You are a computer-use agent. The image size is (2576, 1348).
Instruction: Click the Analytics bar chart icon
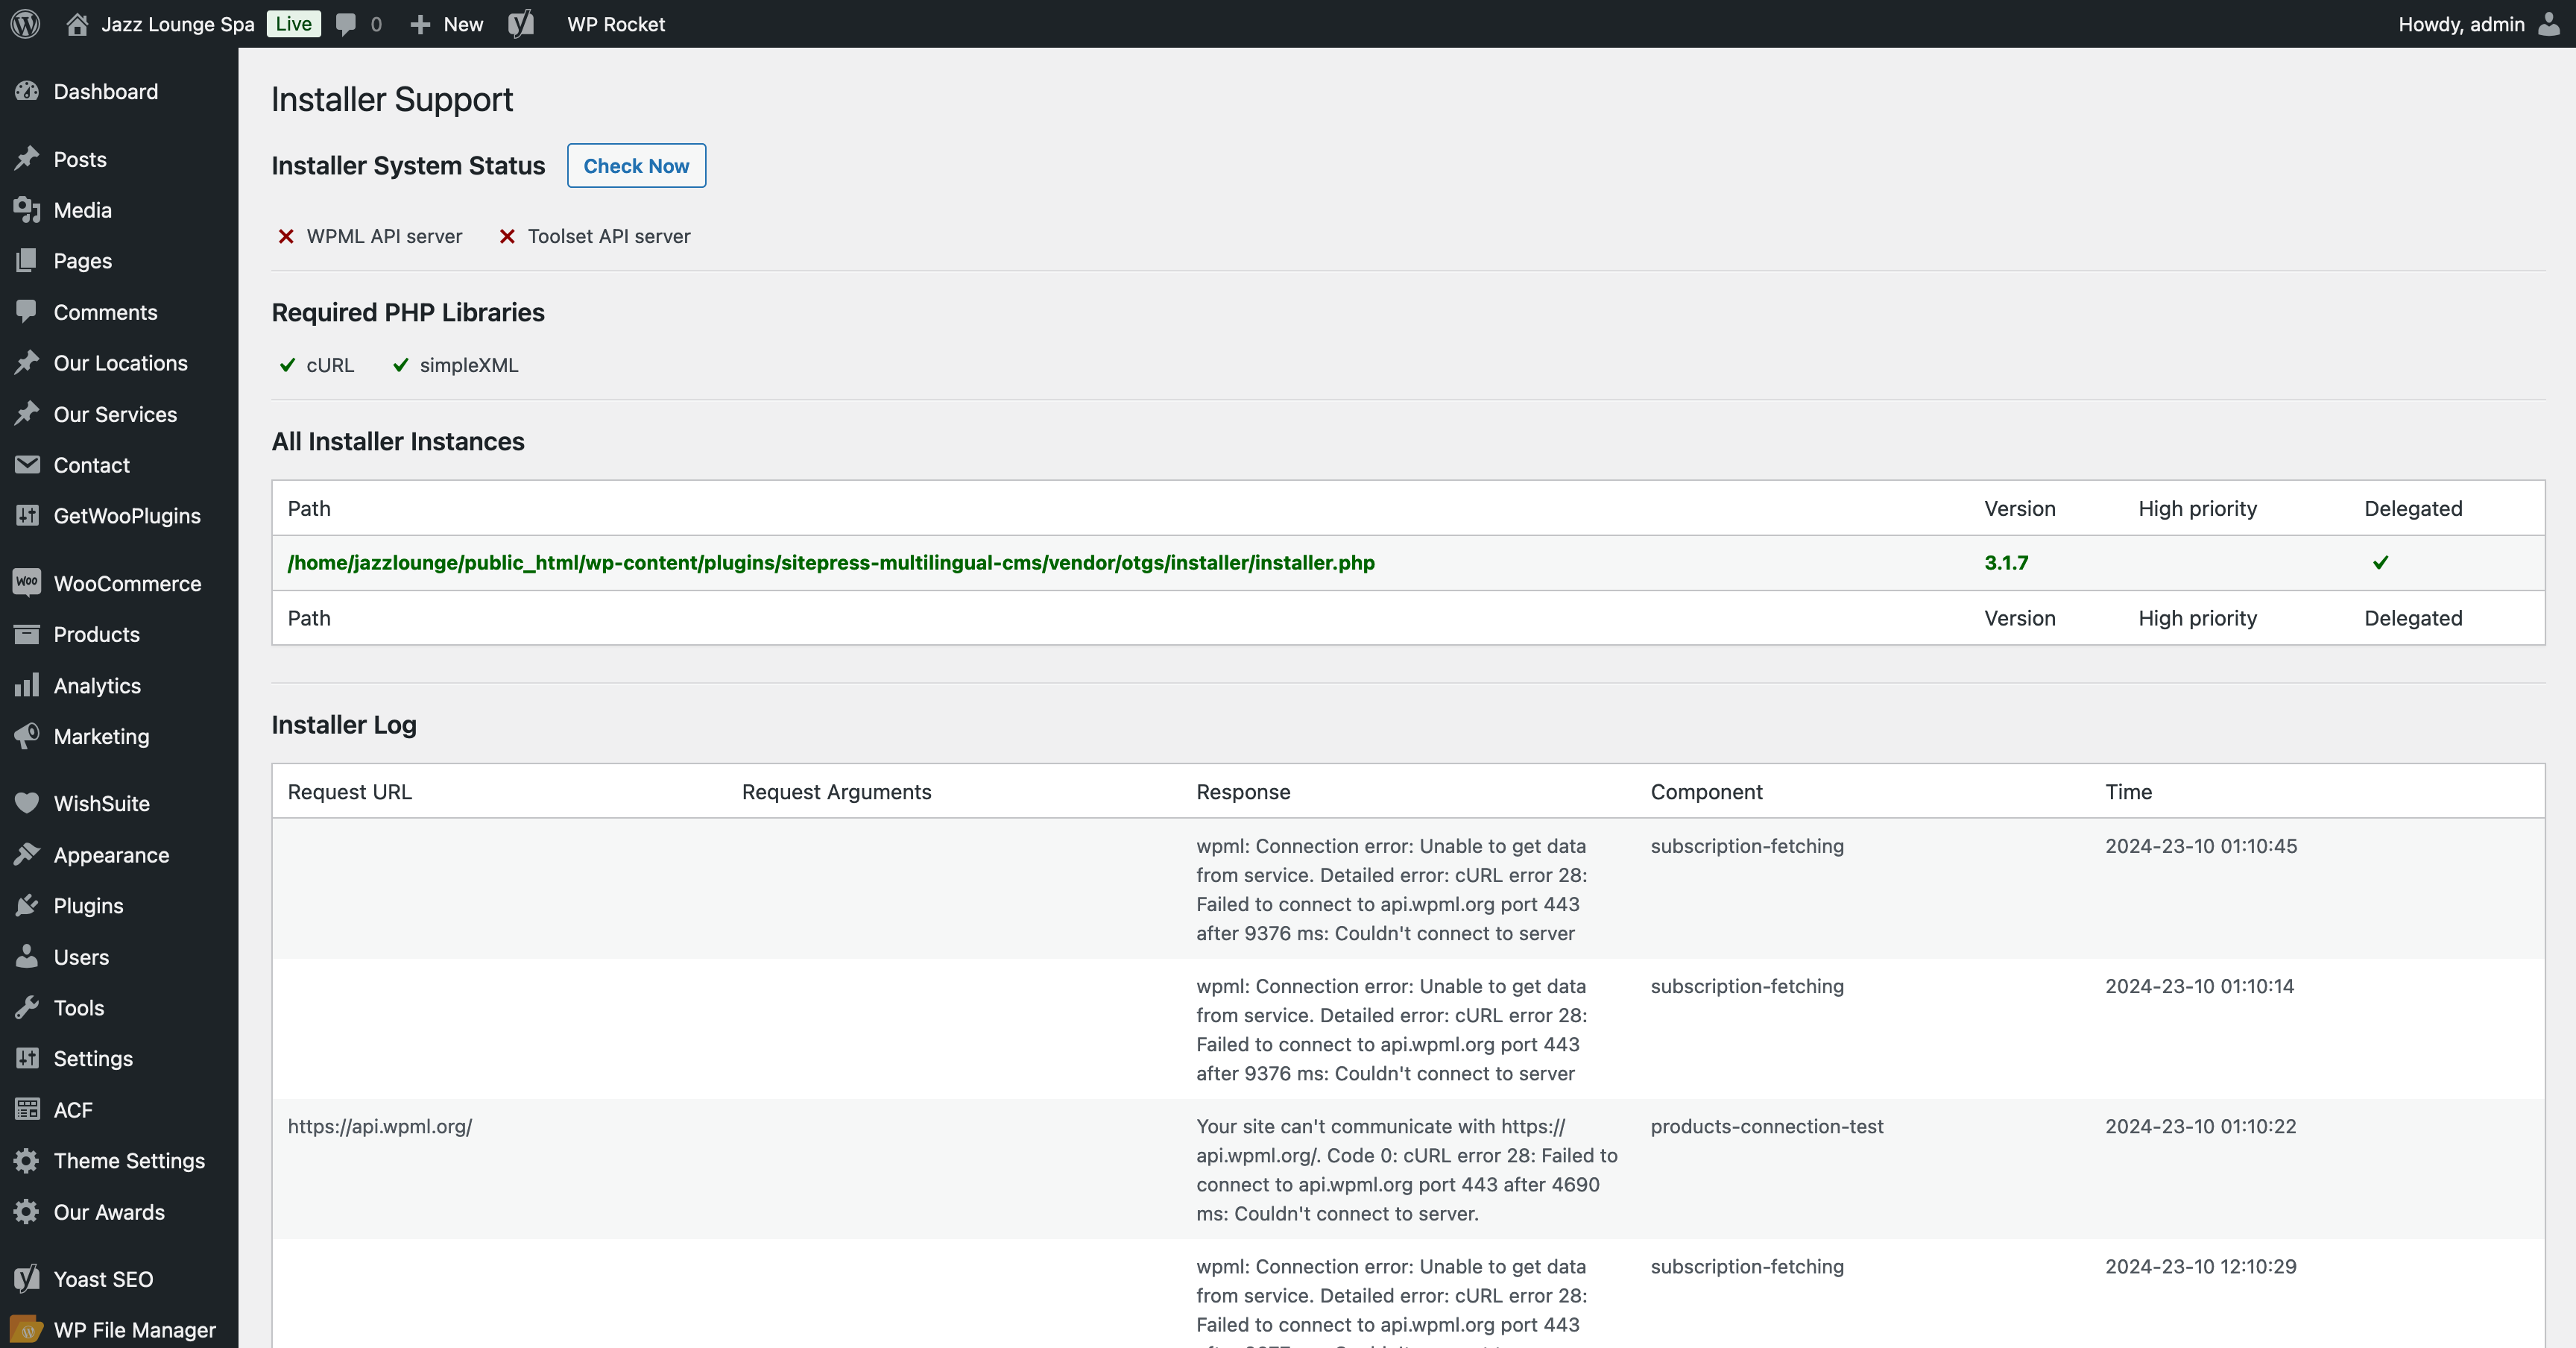[x=27, y=685]
